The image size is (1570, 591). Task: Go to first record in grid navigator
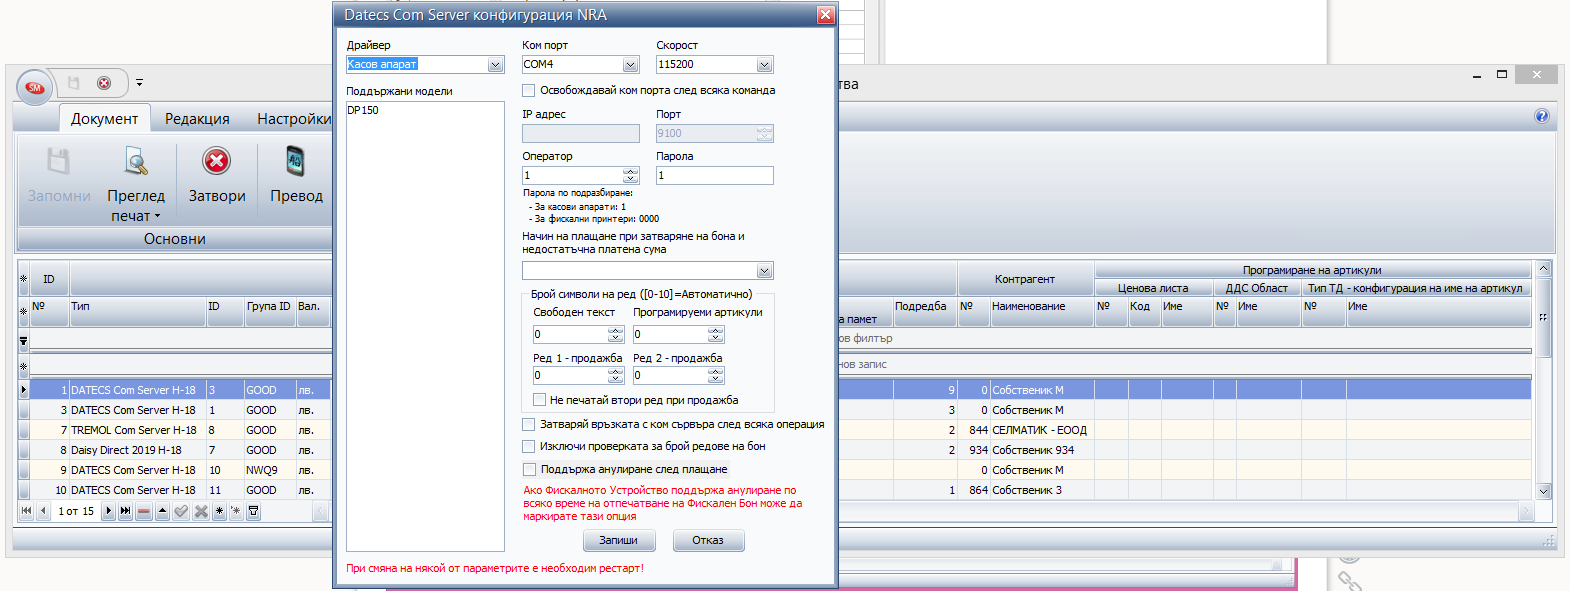(26, 511)
